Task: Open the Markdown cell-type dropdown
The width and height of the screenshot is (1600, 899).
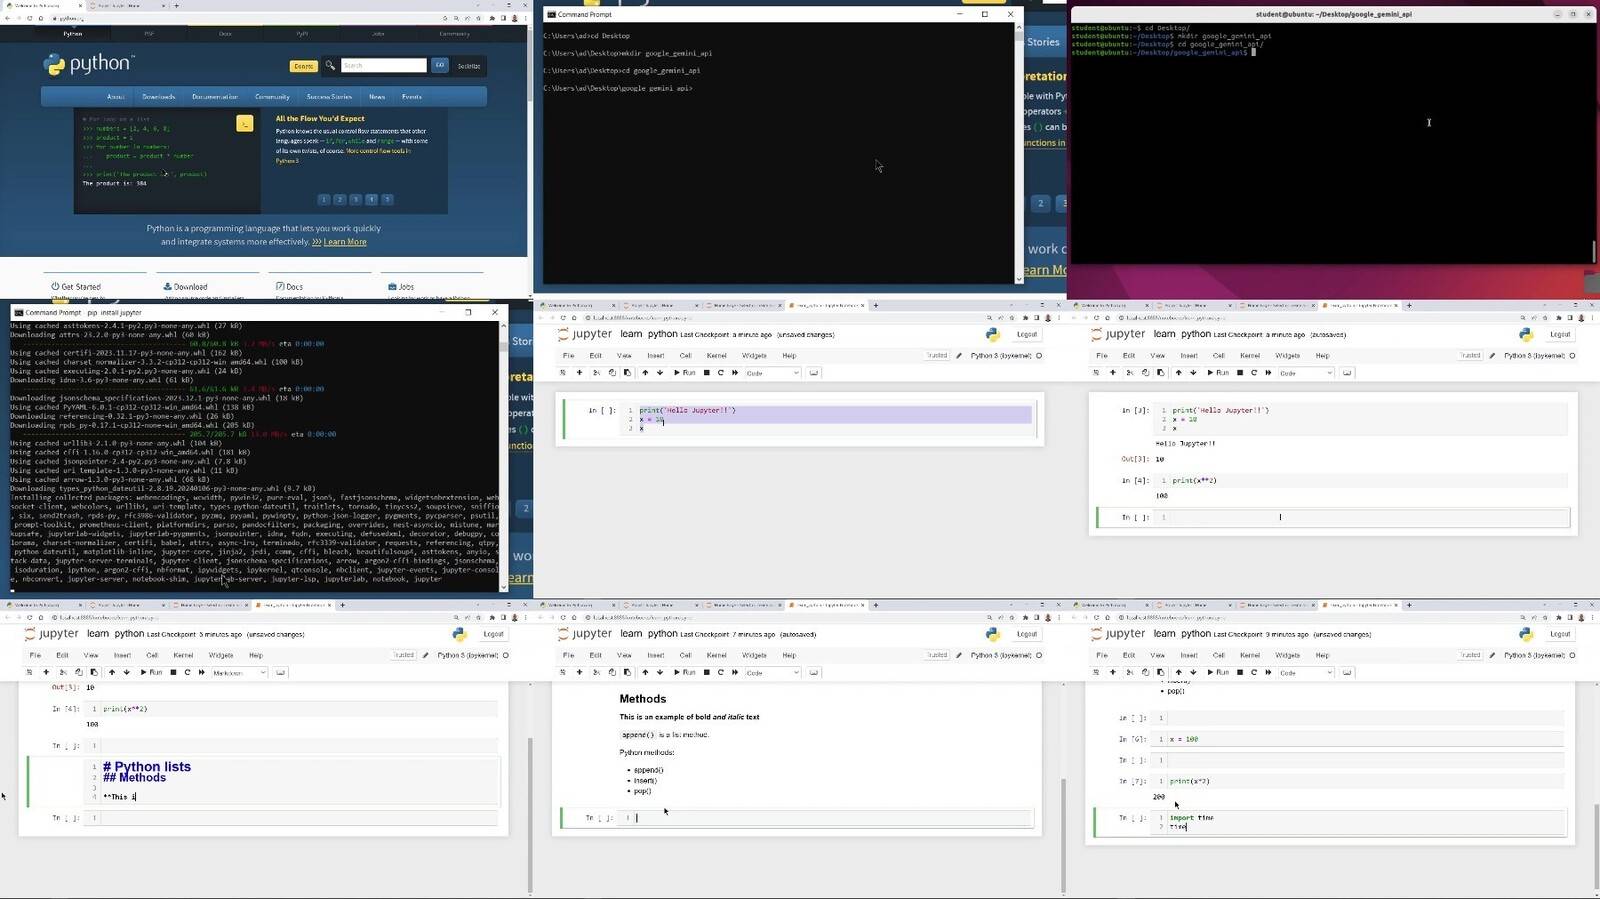Action: tap(239, 673)
